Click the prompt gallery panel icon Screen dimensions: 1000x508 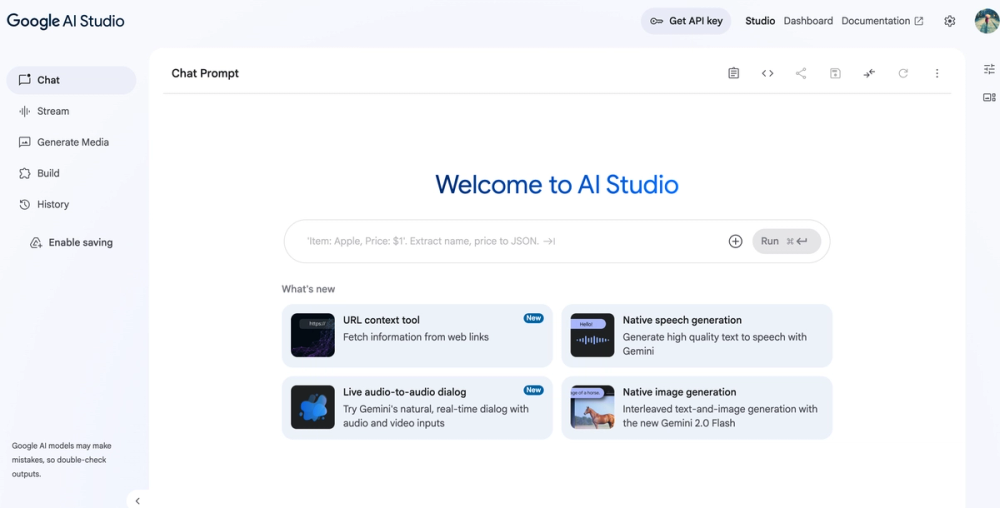point(989,98)
